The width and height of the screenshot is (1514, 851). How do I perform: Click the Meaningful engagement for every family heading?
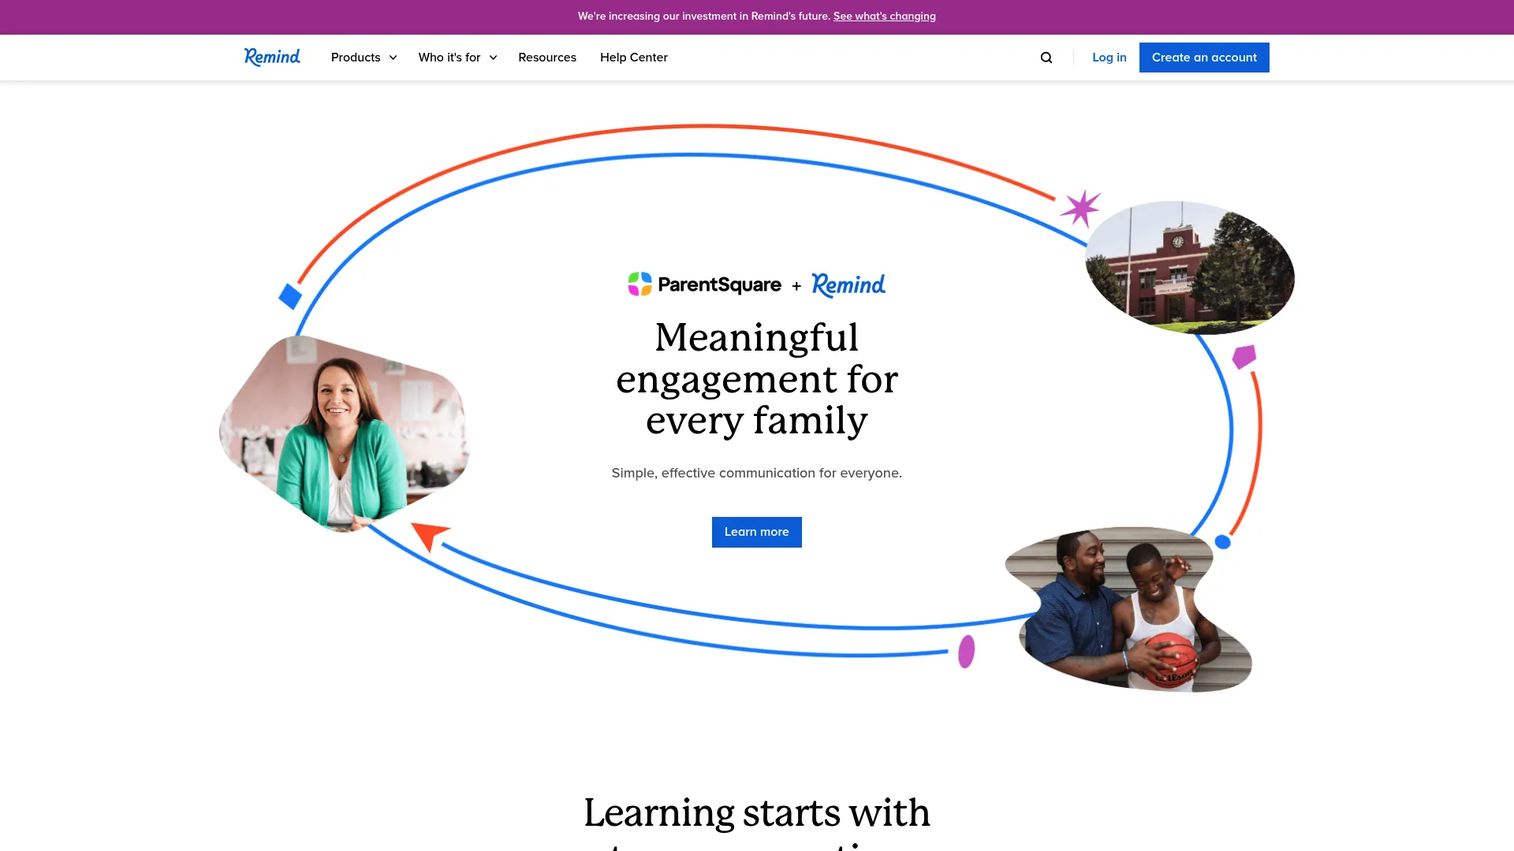coord(757,379)
